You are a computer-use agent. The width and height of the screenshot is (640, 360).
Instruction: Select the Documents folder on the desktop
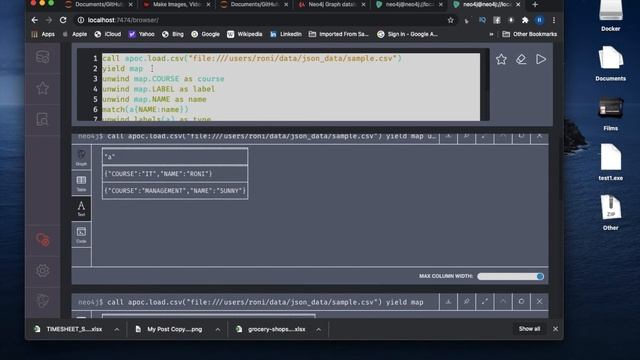pos(611,63)
